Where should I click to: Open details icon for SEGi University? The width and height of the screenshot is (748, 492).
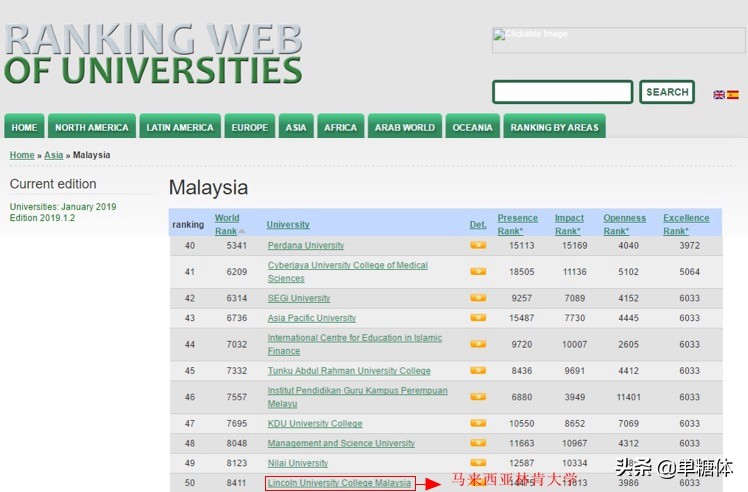pos(478,298)
